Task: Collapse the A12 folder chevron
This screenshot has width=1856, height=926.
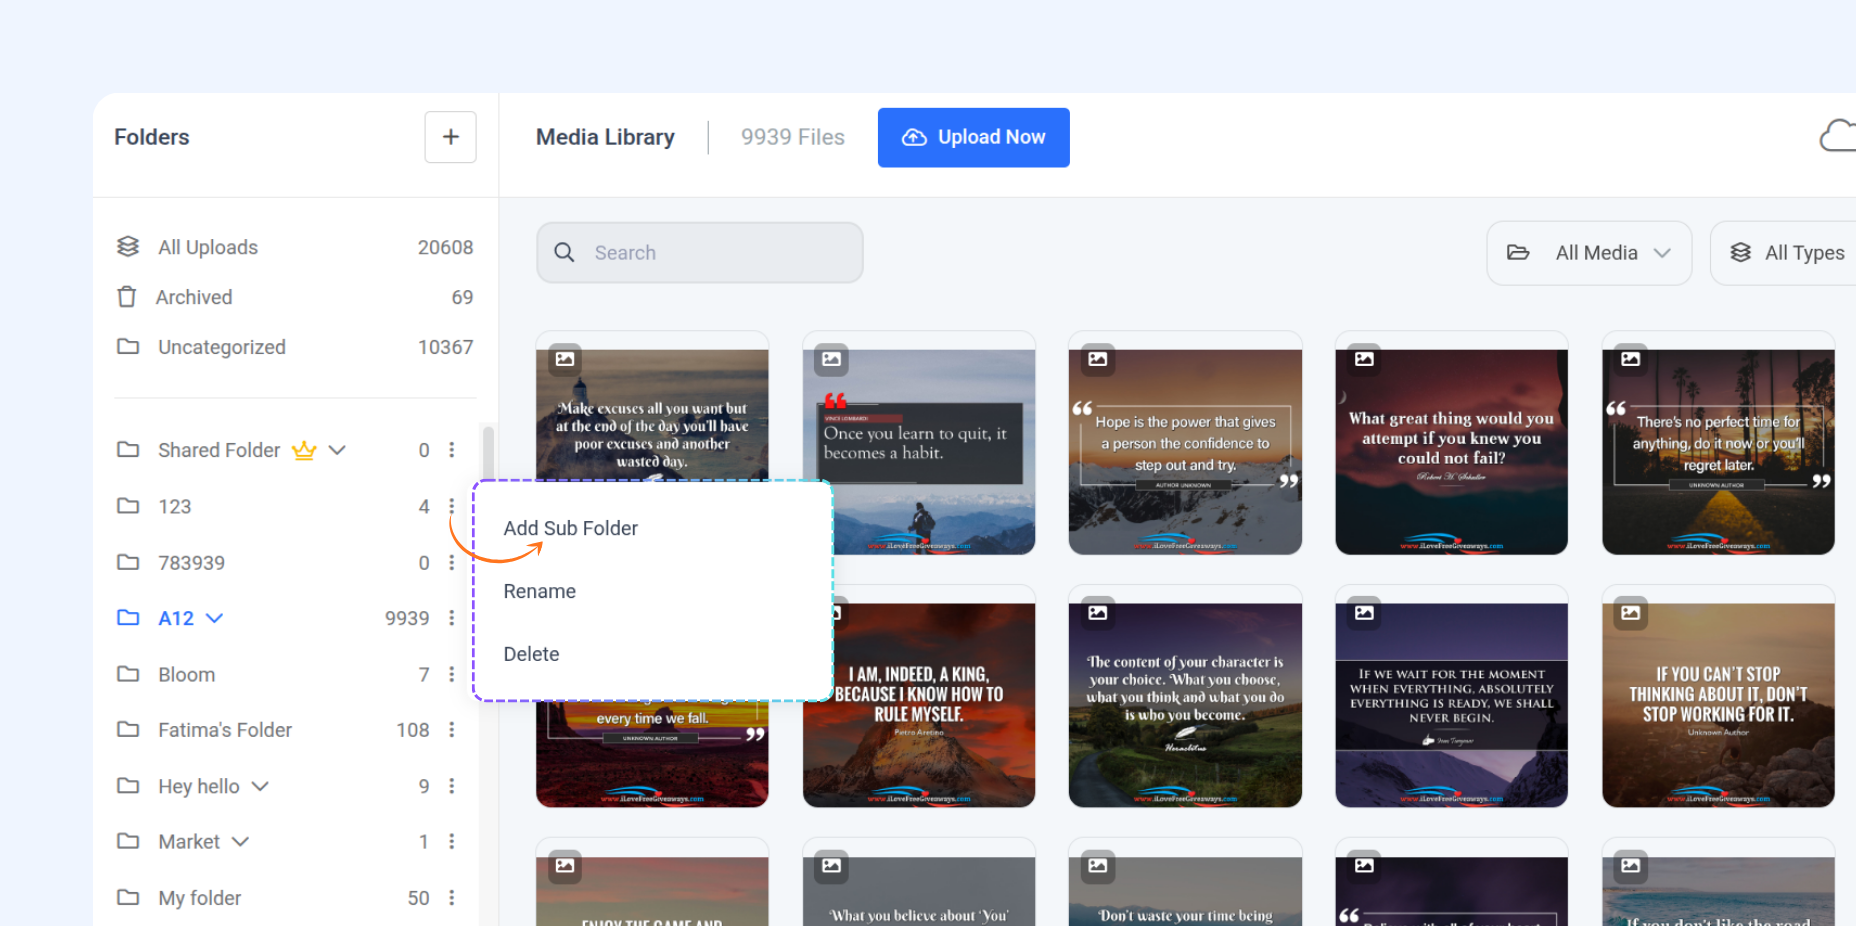Action: [214, 618]
